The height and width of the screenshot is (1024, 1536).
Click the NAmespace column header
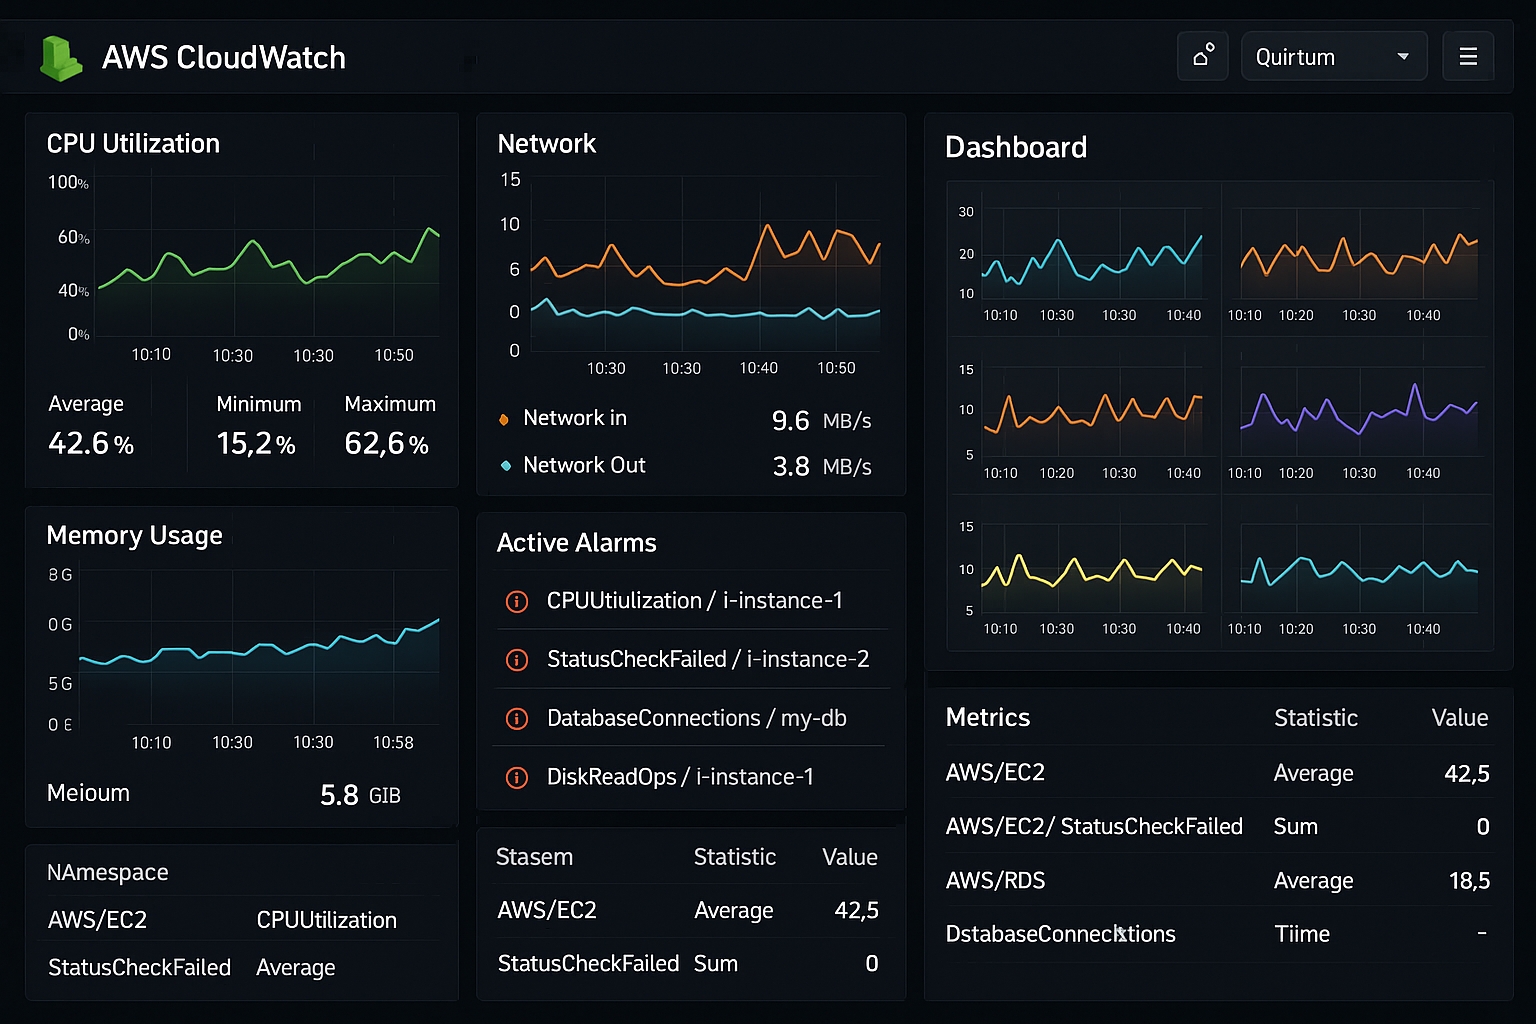[x=107, y=872]
